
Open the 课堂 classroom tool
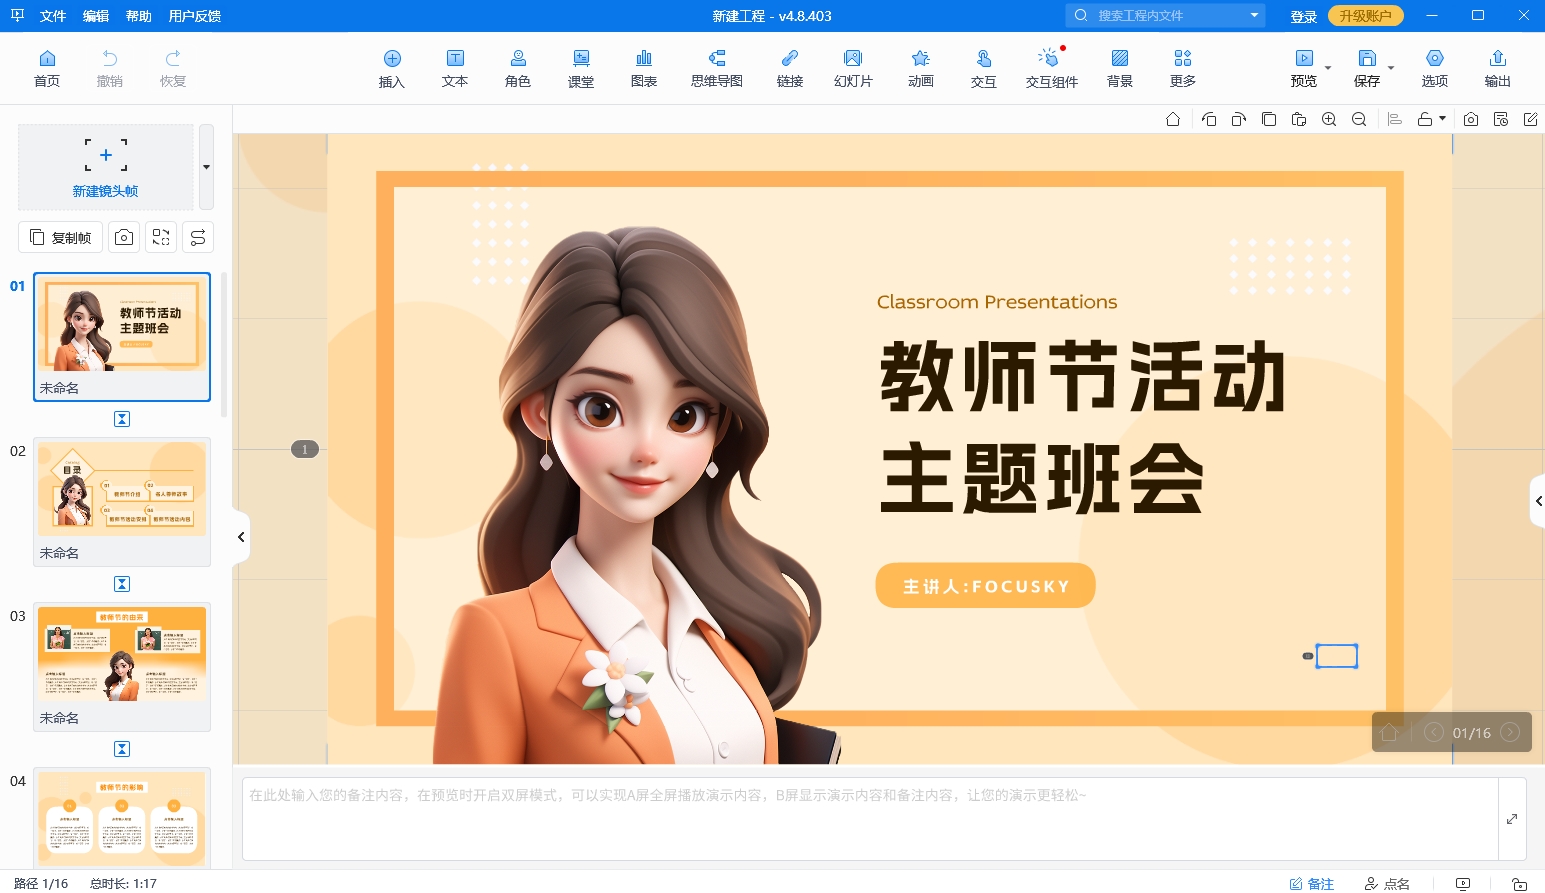point(581,69)
